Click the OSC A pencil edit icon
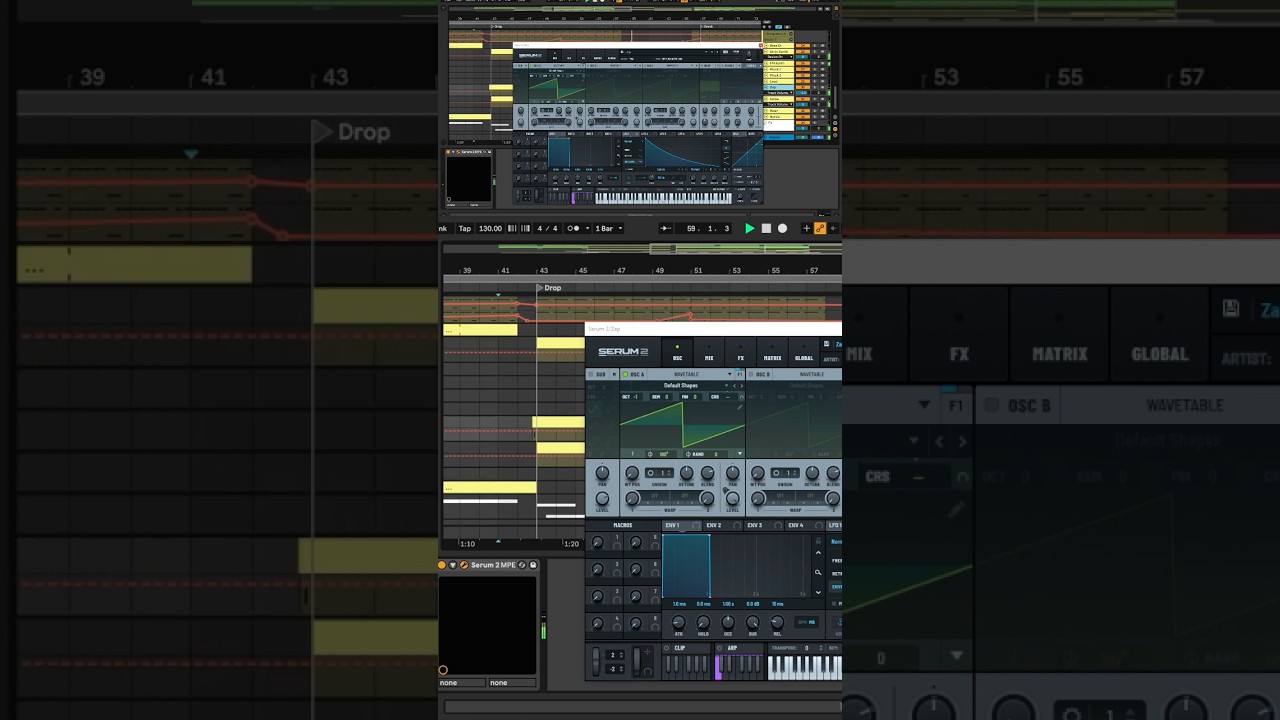 coord(739,407)
